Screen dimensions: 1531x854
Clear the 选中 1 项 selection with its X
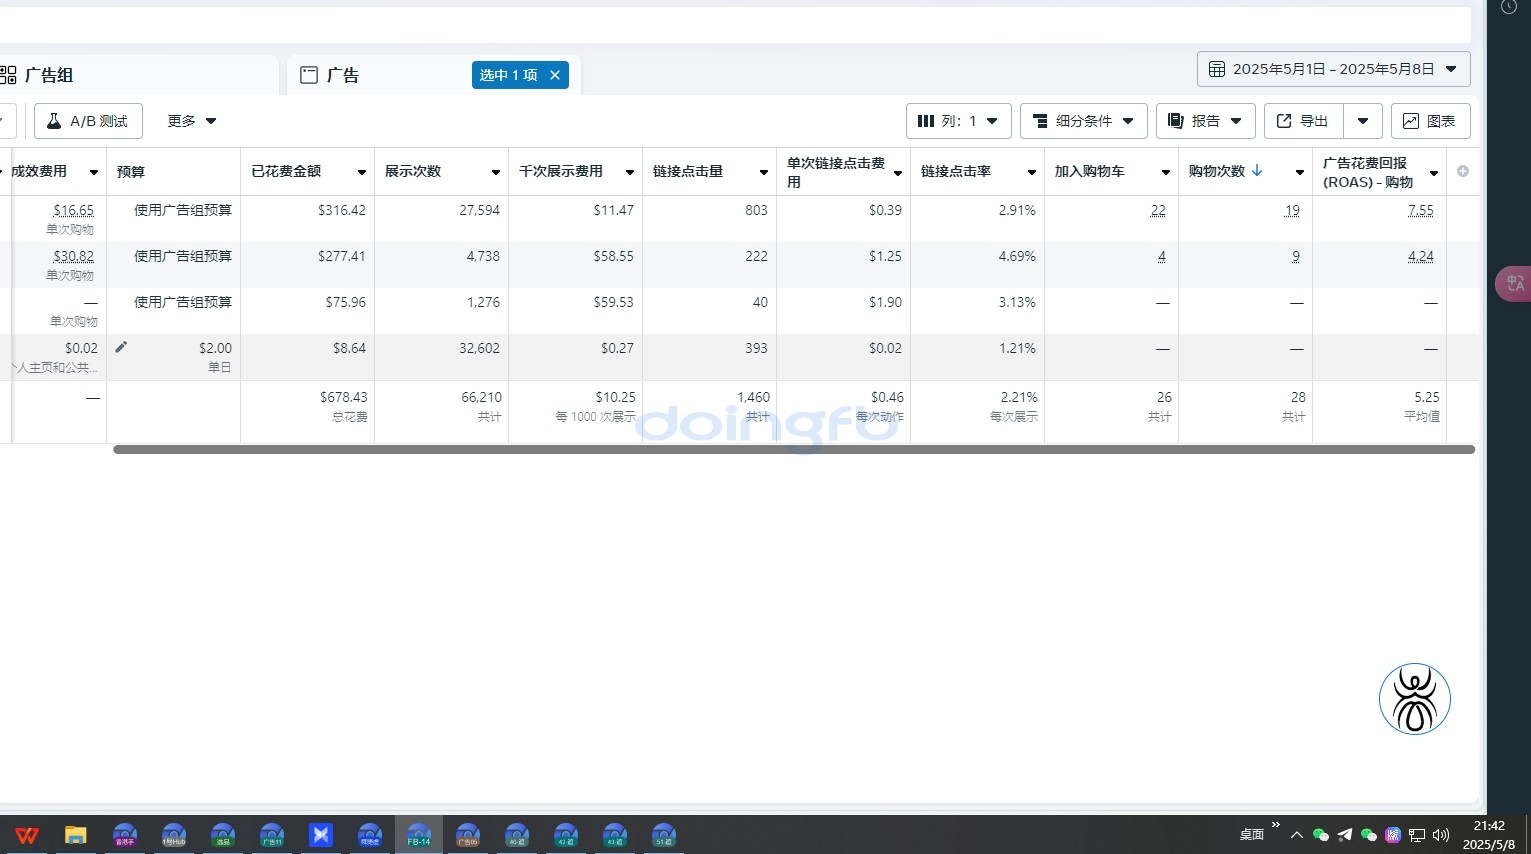coord(555,75)
